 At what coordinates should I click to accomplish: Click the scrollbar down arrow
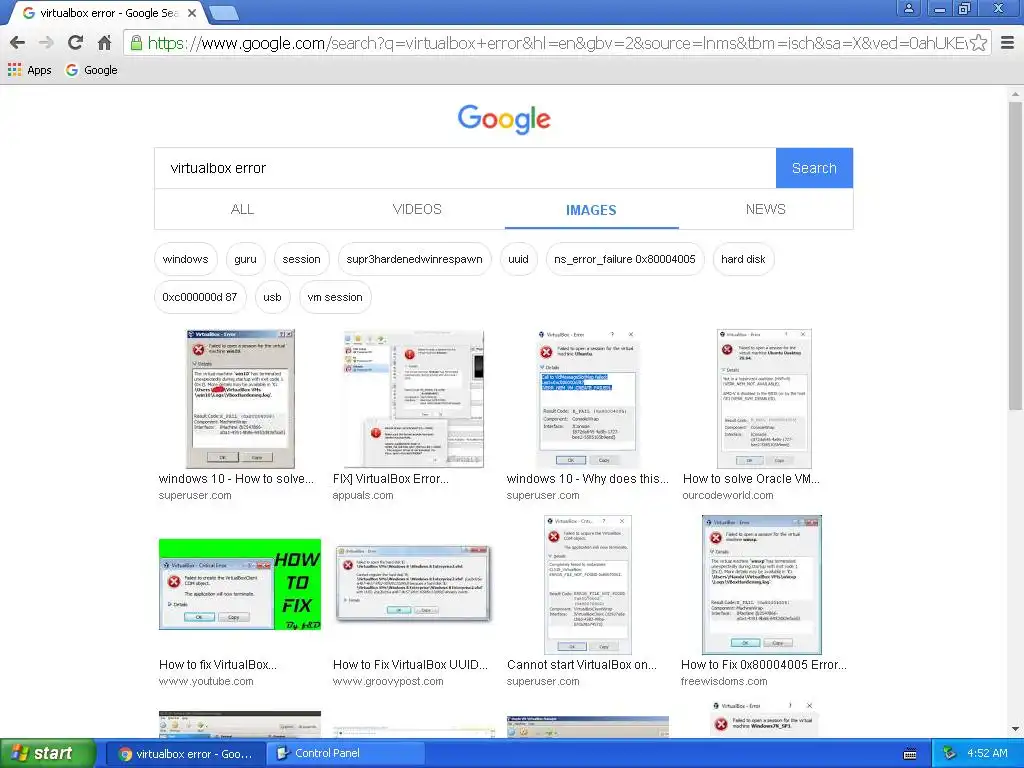point(1015,729)
